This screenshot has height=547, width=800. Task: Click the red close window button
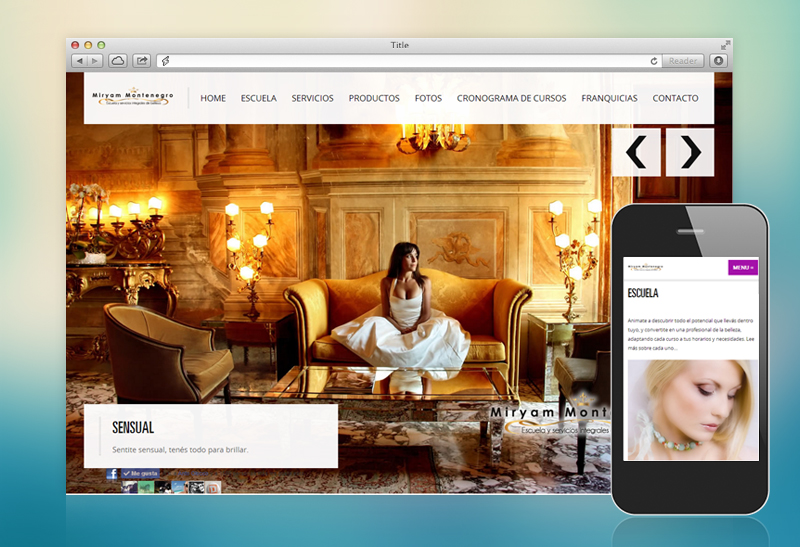[75, 45]
